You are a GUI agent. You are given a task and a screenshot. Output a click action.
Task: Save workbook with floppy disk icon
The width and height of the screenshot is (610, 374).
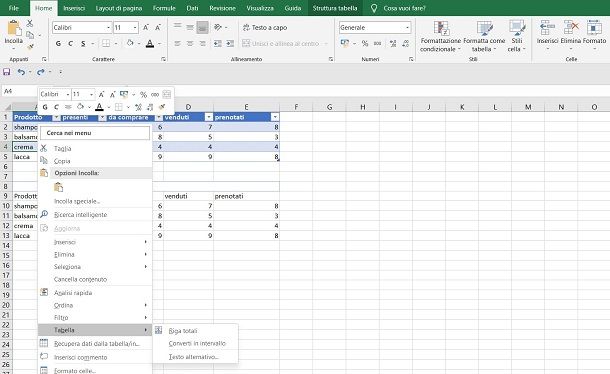pos(7,72)
